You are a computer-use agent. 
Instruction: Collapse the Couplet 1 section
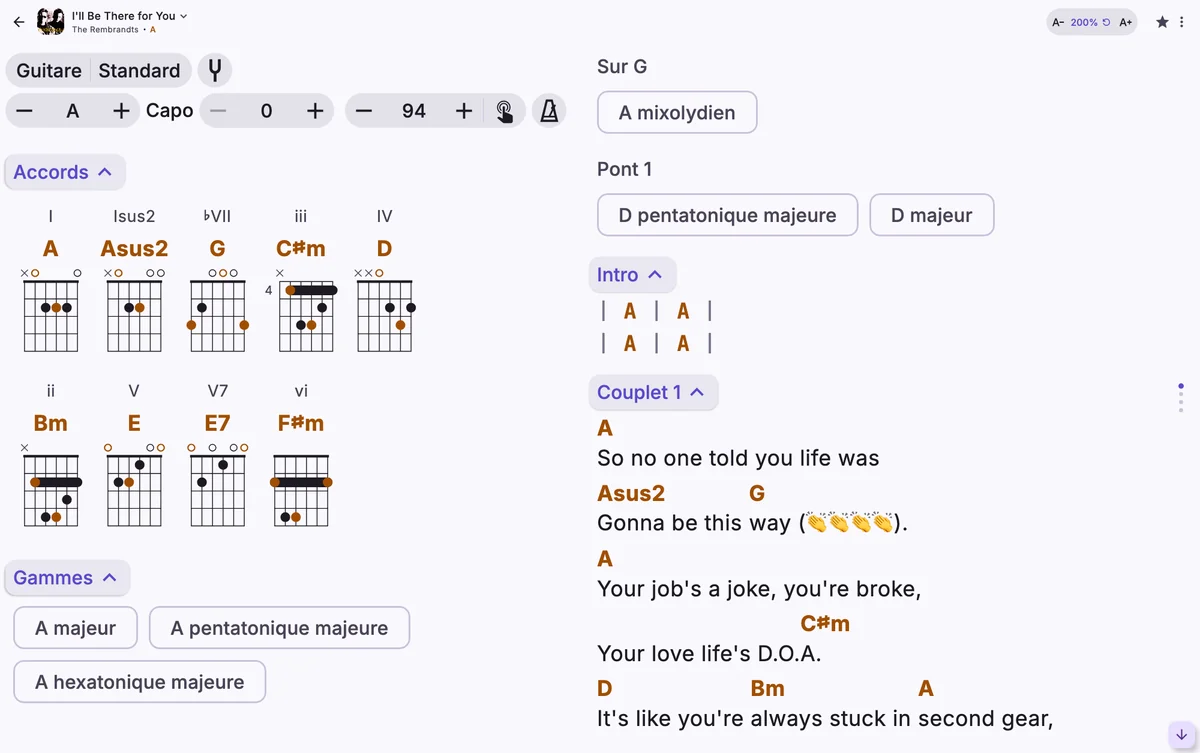click(653, 393)
